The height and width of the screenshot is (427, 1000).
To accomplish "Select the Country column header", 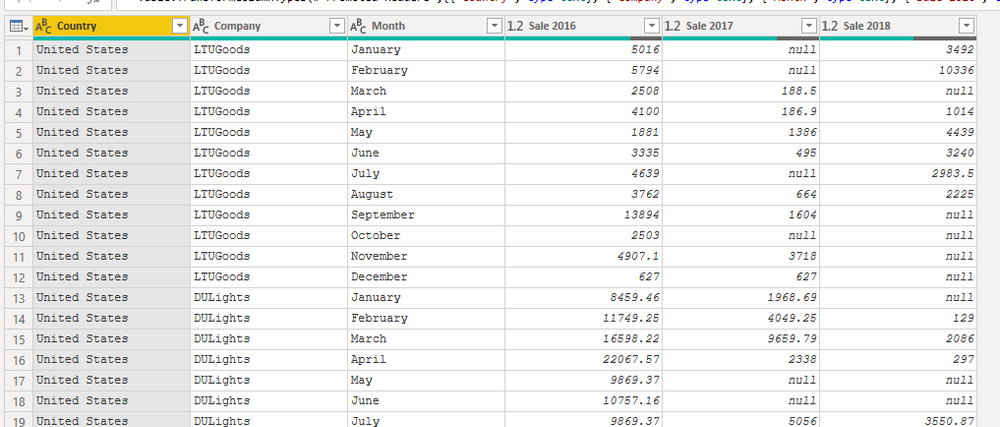I will (x=100, y=25).
